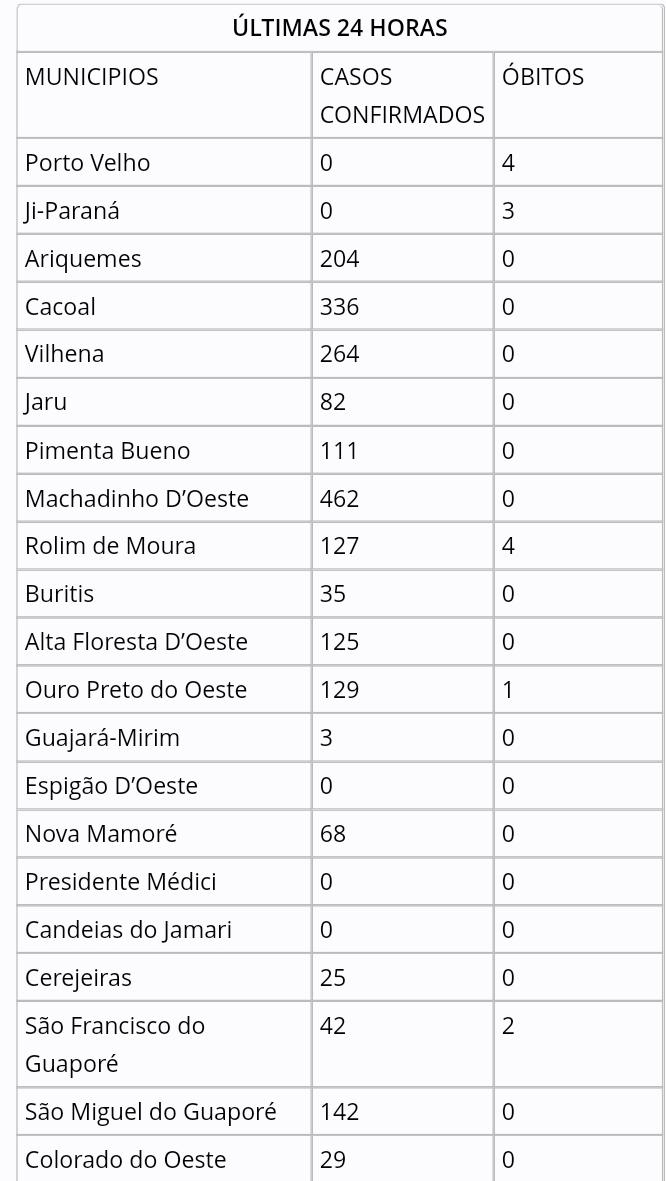Click Ouro Preto do Oeste cases 129
This screenshot has width=666, height=1181.
pos(340,690)
